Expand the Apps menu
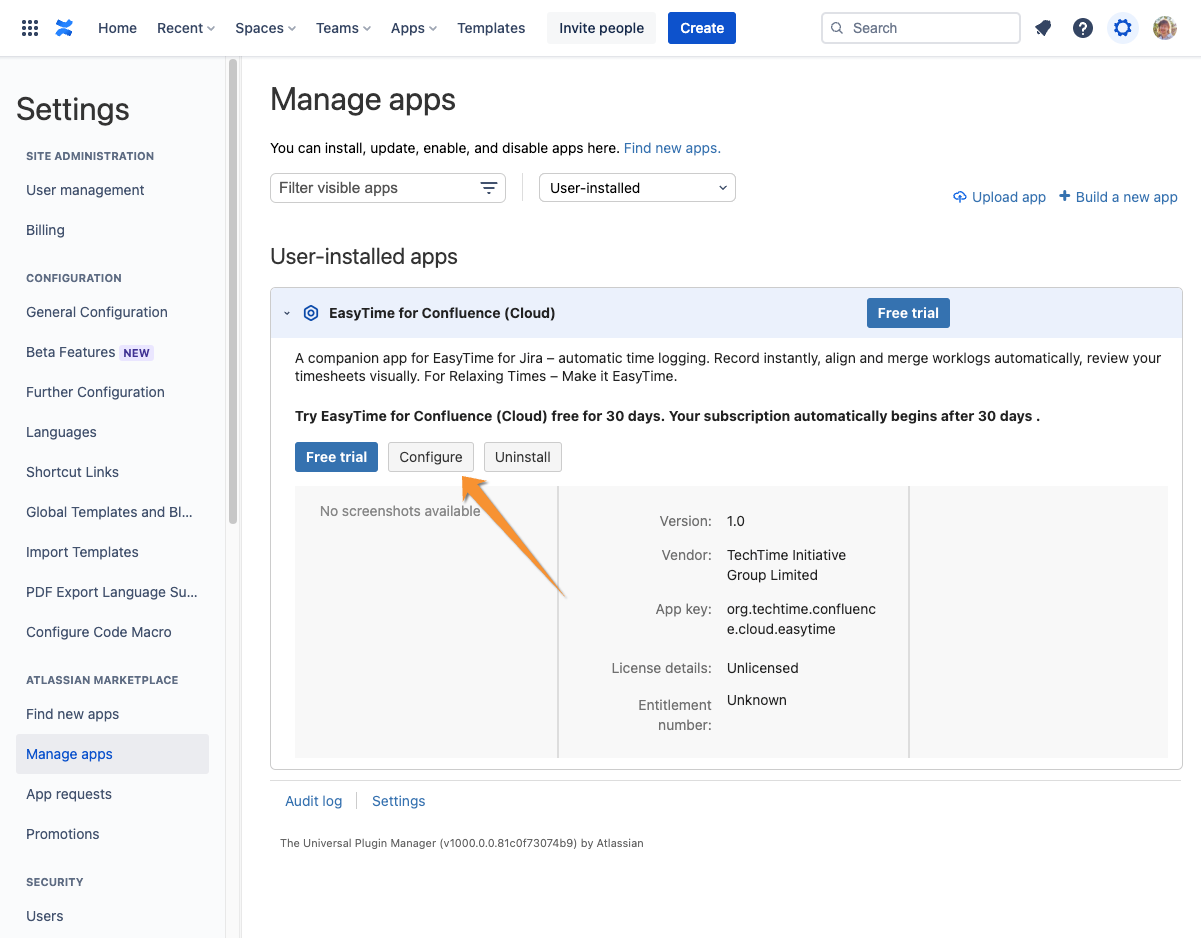The height and width of the screenshot is (938, 1201). 414,28
